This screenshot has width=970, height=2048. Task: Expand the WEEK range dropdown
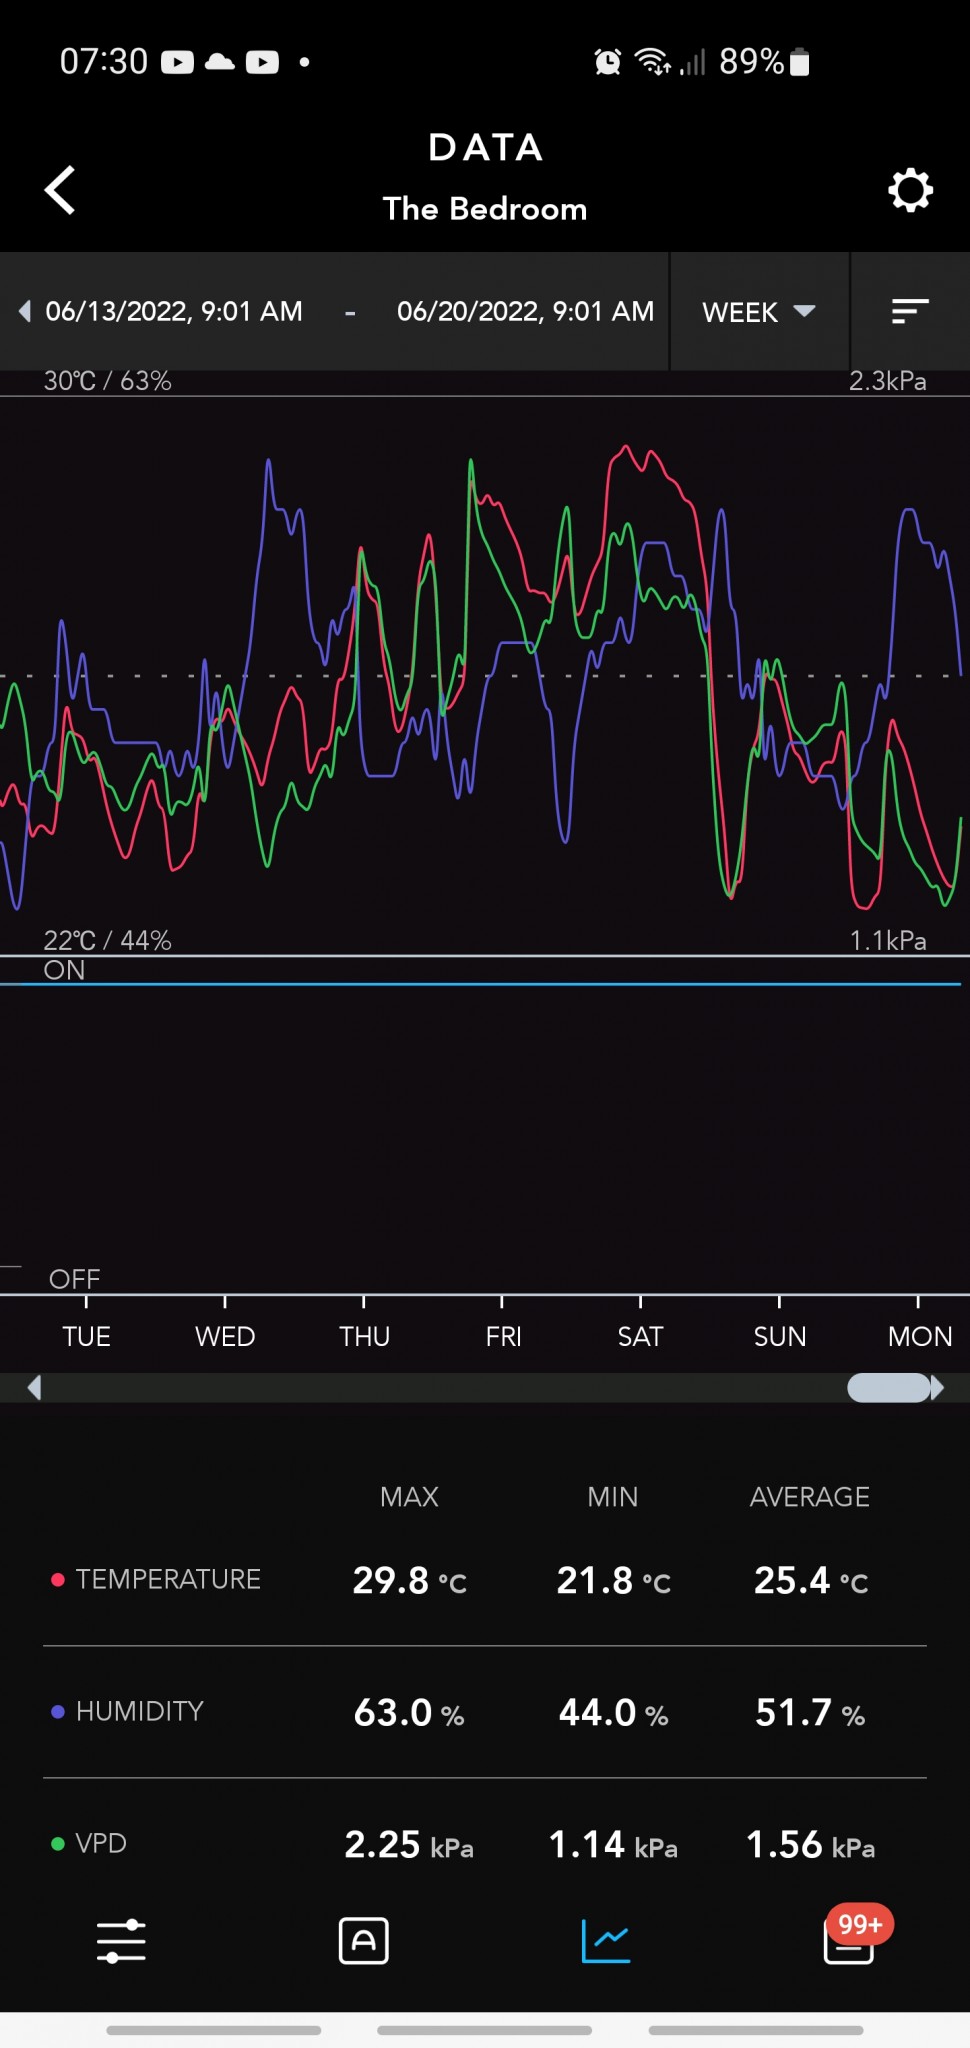coord(759,312)
